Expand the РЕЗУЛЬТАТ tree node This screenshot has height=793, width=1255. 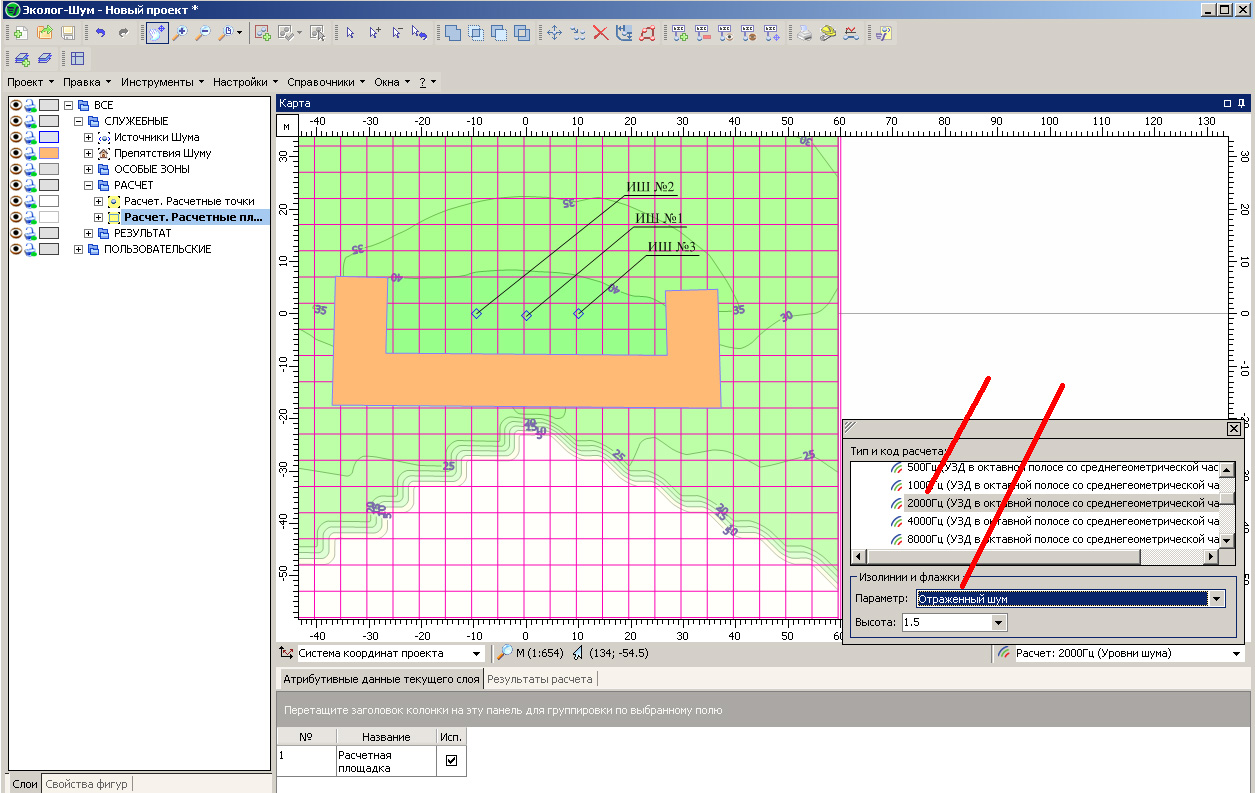pos(89,233)
